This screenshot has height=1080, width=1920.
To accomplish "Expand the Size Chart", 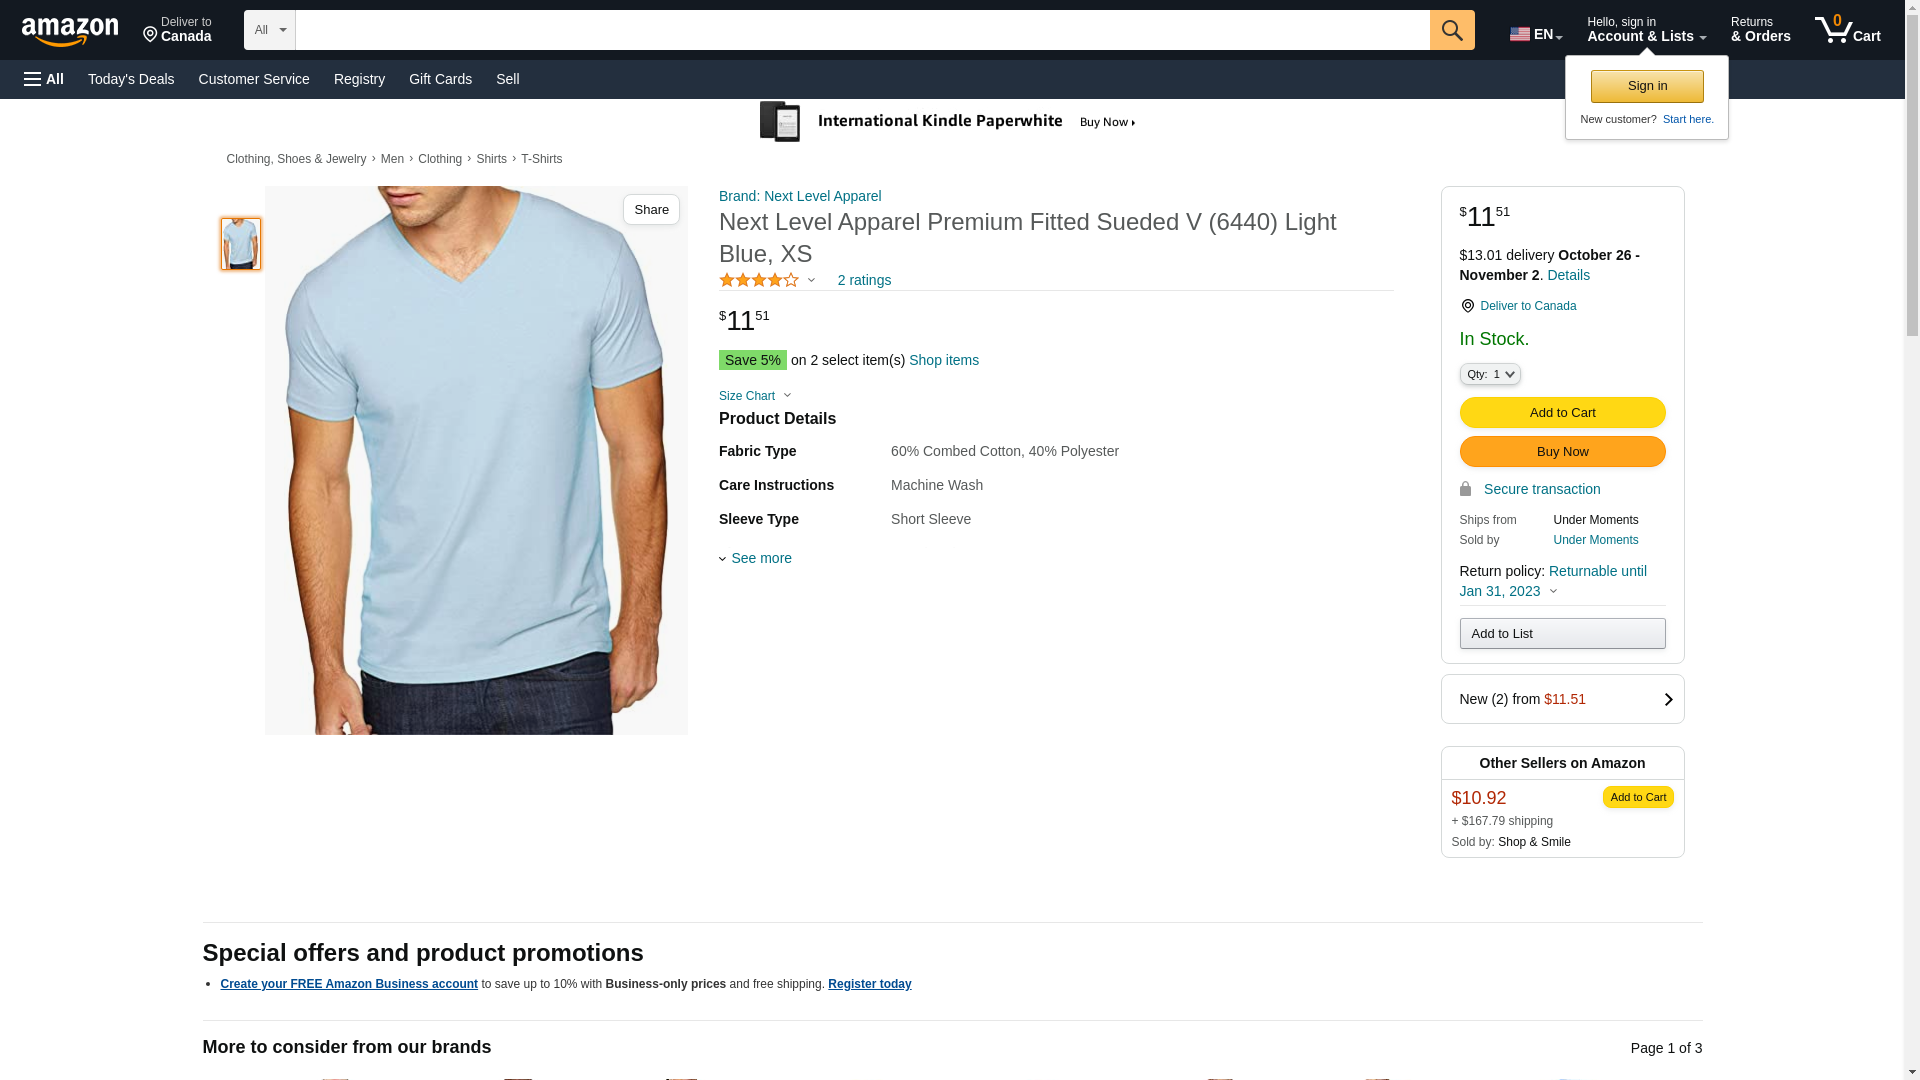I will tap(755, 396).
